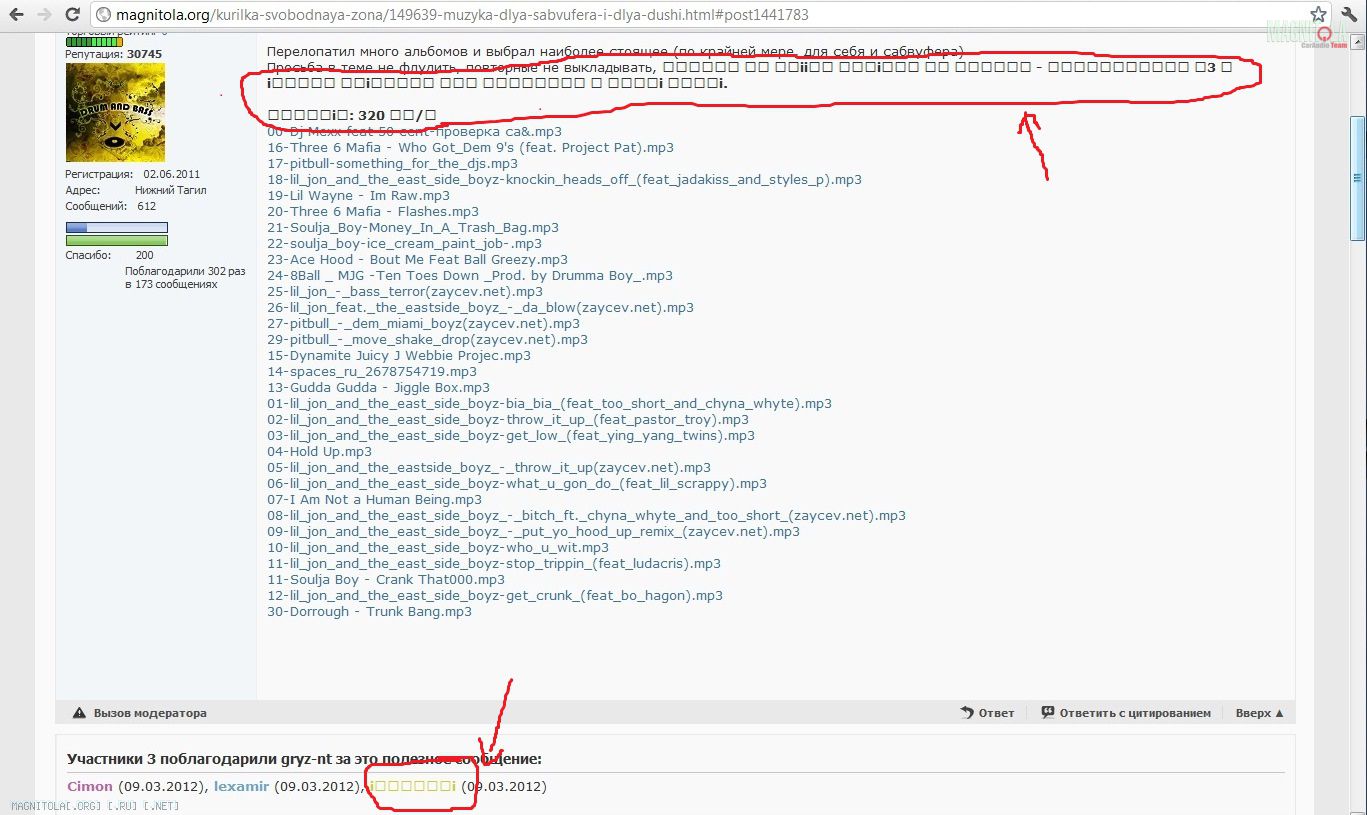Click the 'Ответ' reply button
The image size is (1367, 815).
[996, 713]
